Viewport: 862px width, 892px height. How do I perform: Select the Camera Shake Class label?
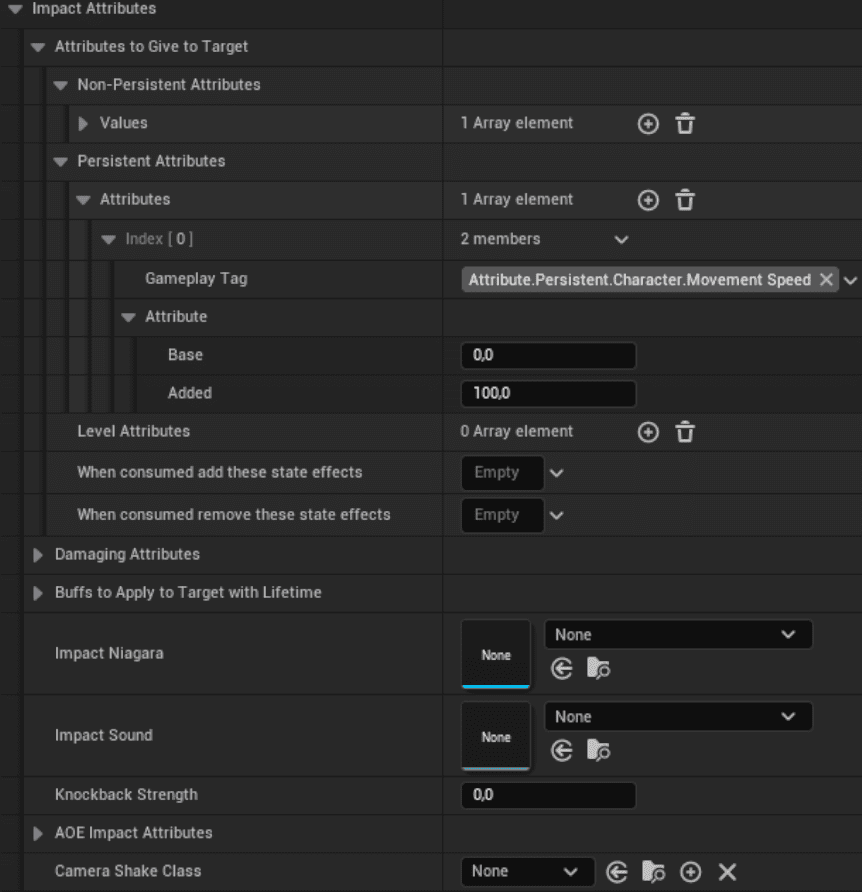click(x=127, y=871)
